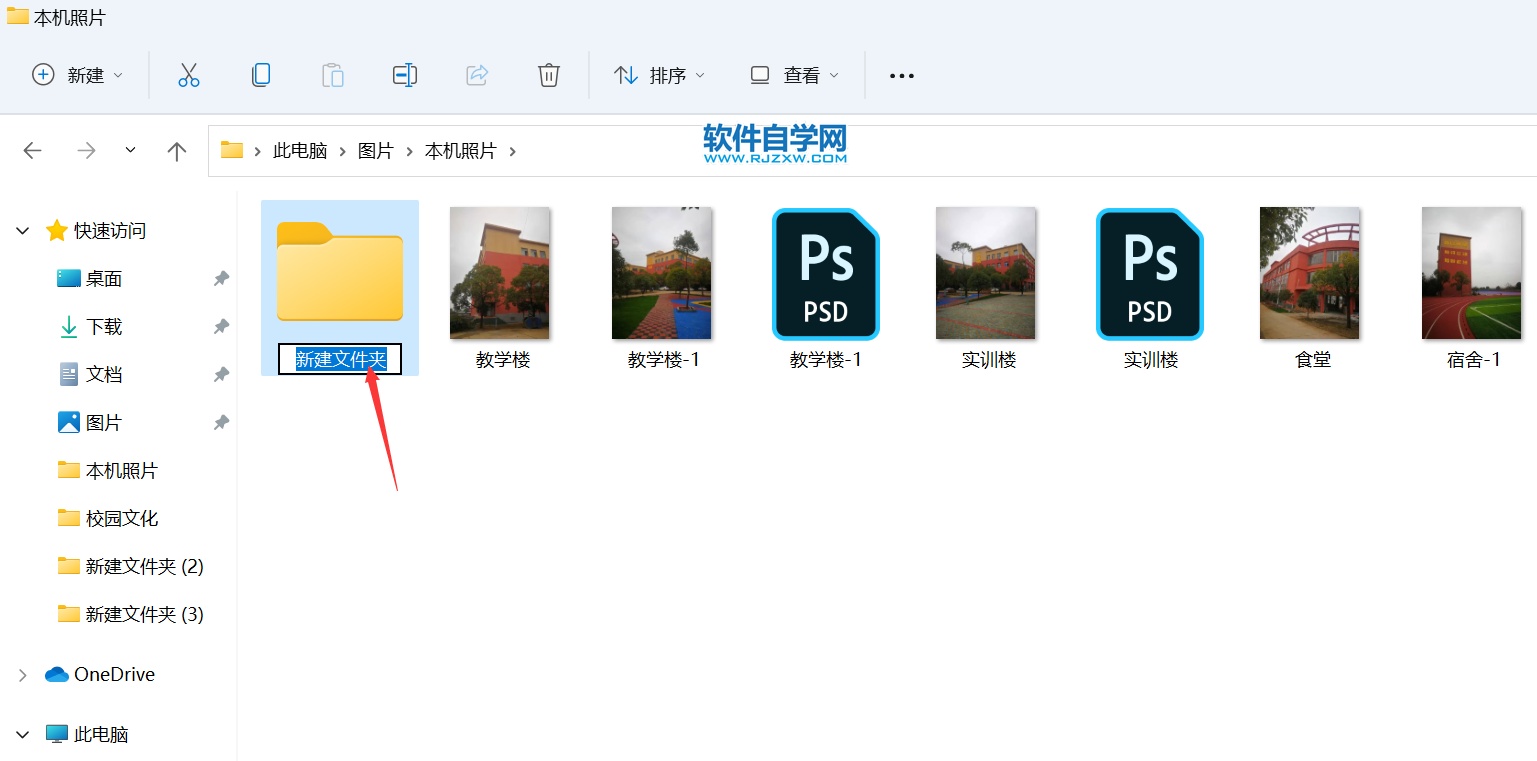Expand the OneDrive tree node
Image resolution: width=1537 pixels, height=761 pixels.
point(22,675)
